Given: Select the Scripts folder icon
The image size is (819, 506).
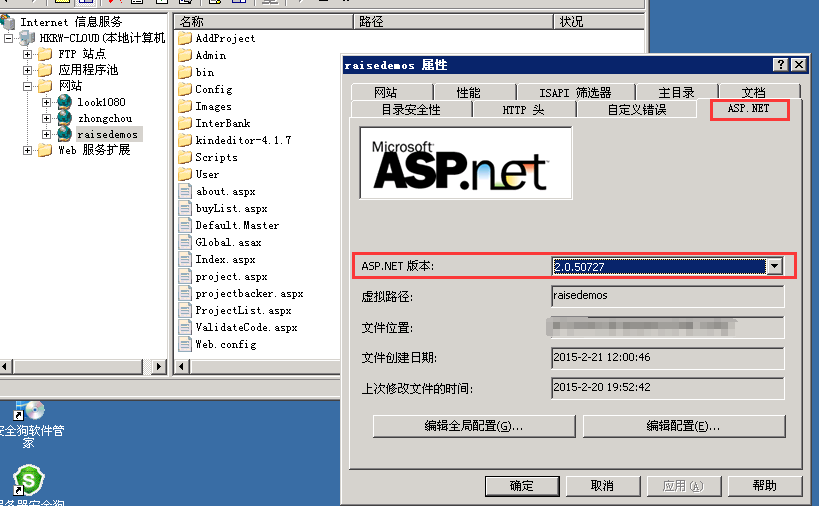Looking at the screenshot, I should pos(185,157).
